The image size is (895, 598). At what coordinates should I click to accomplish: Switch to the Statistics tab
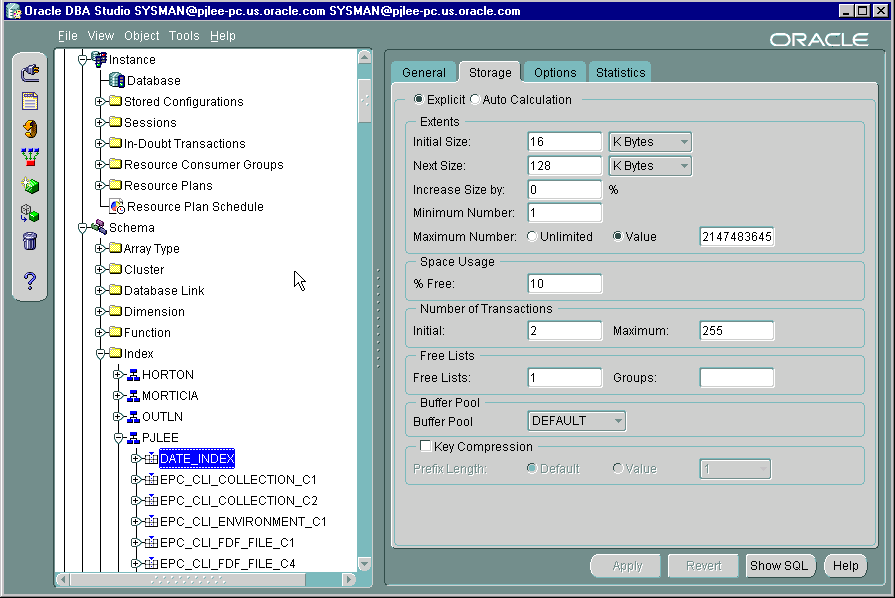(x=620, y=73)
